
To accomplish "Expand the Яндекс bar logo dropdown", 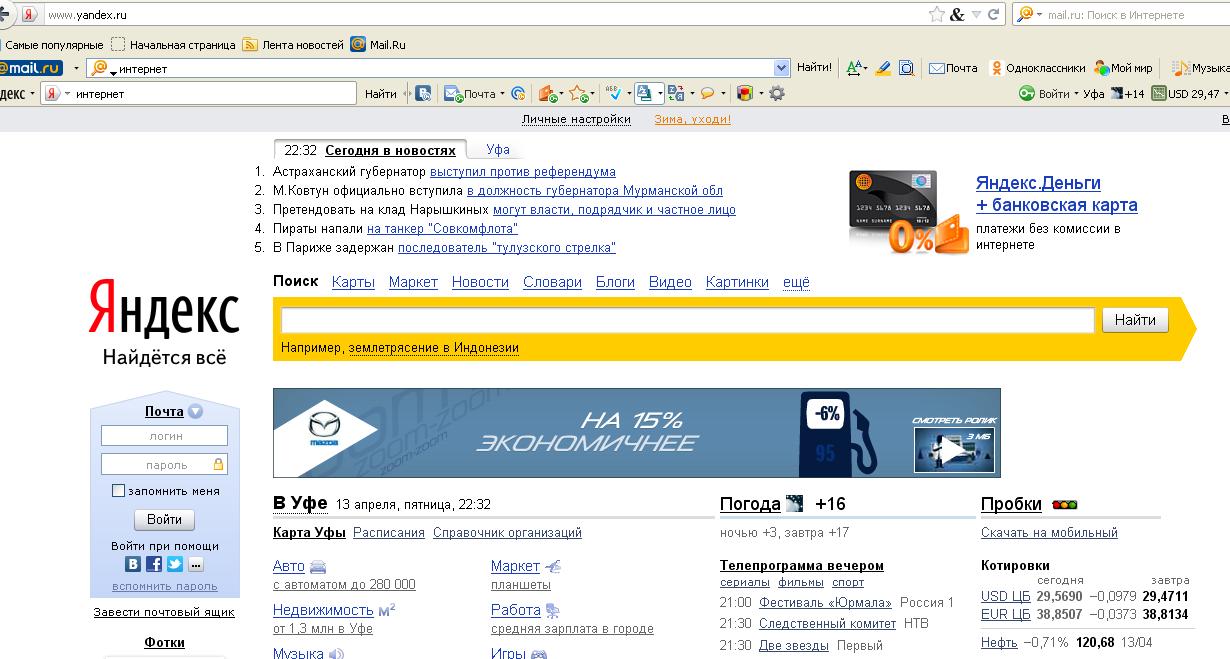I will pos(32,94).
